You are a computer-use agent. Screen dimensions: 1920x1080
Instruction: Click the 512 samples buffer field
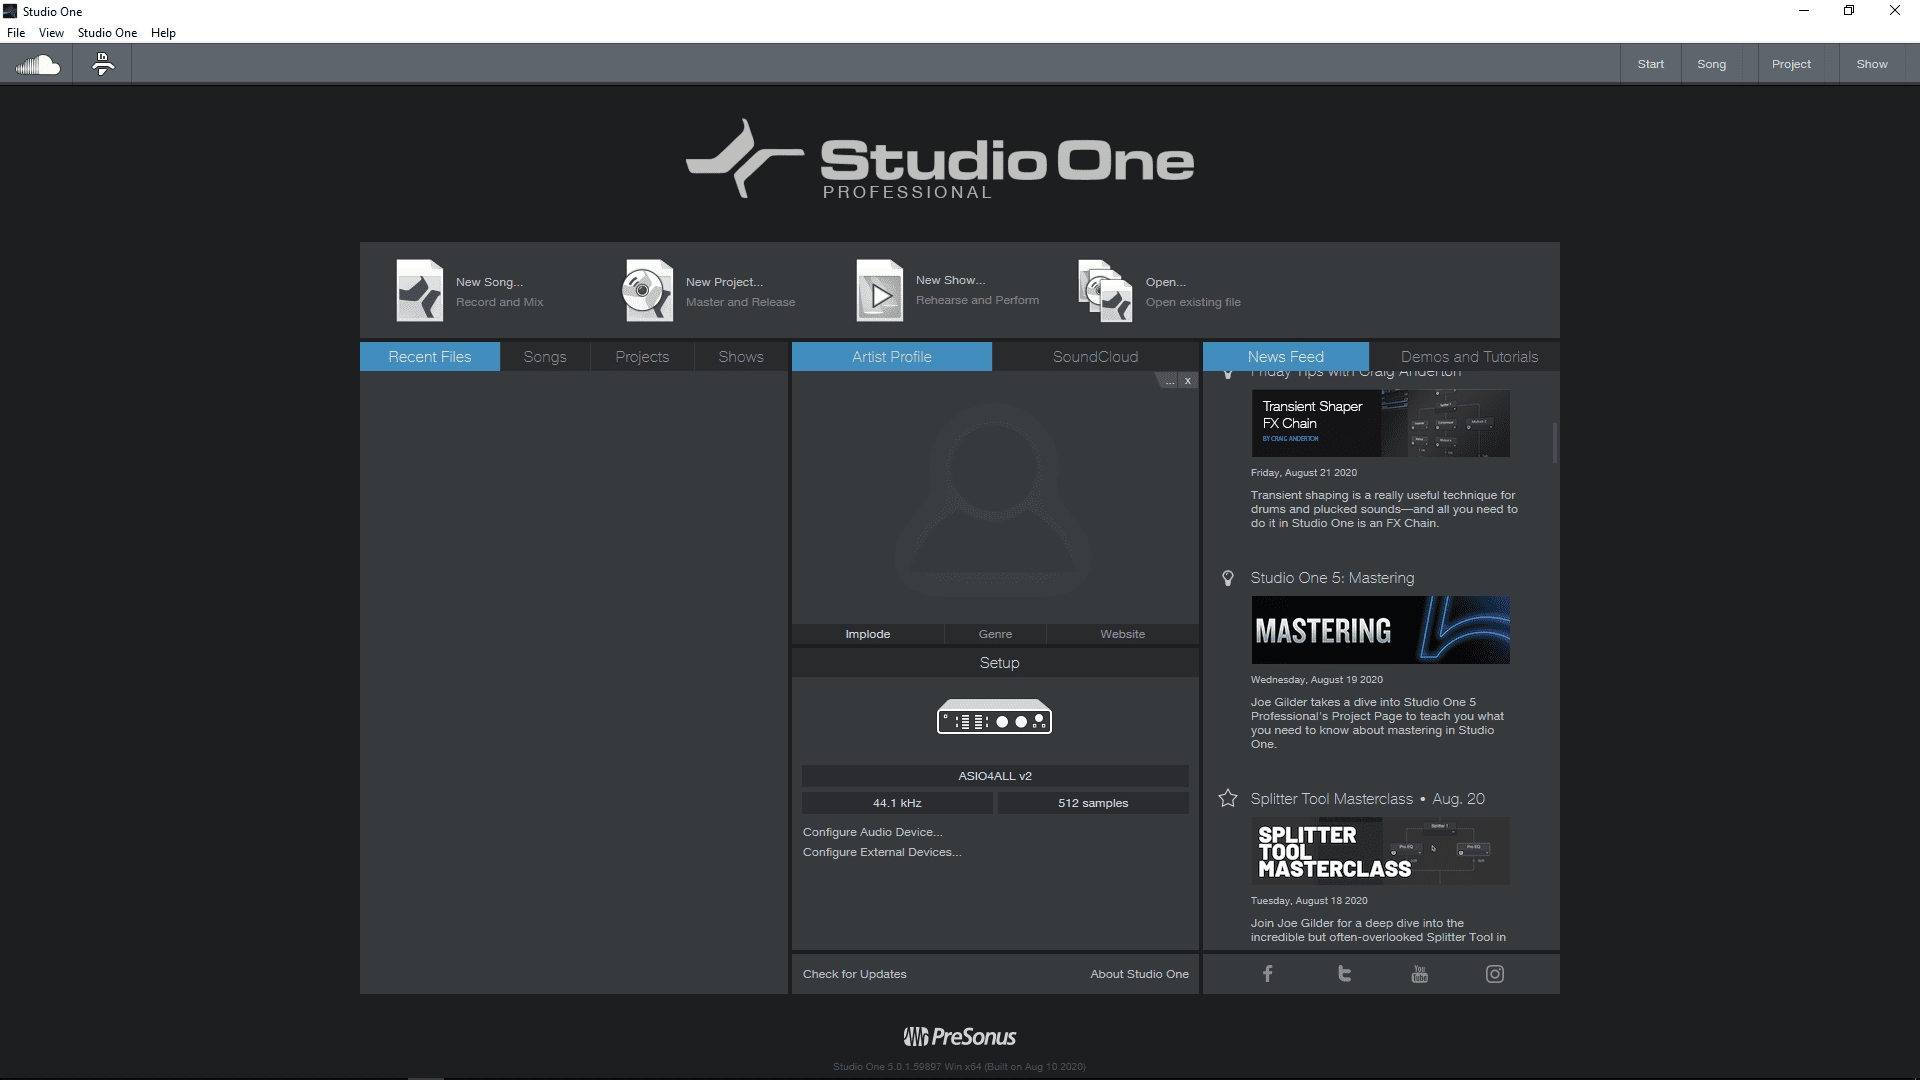1093,803
